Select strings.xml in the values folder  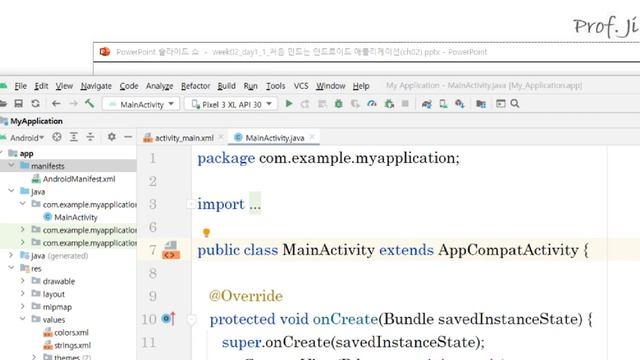[x=72, y=345]
